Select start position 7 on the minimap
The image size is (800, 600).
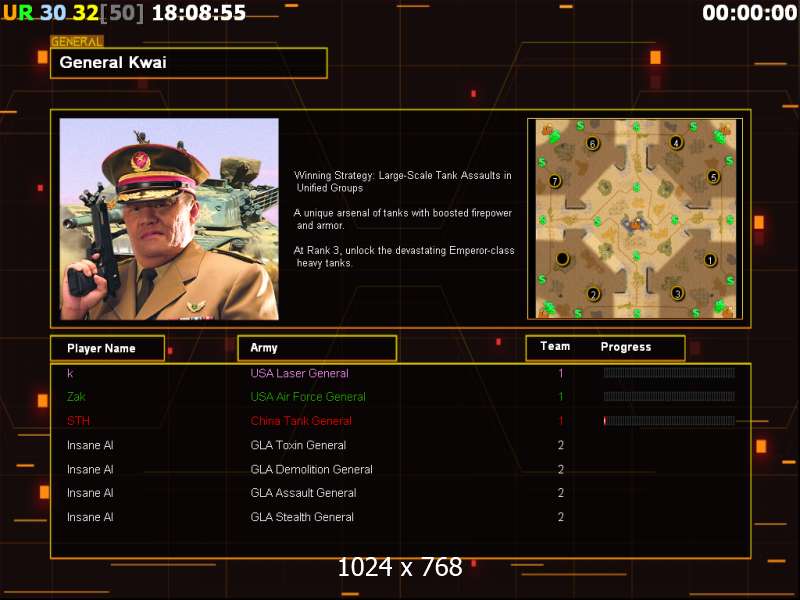coord(555,181)
